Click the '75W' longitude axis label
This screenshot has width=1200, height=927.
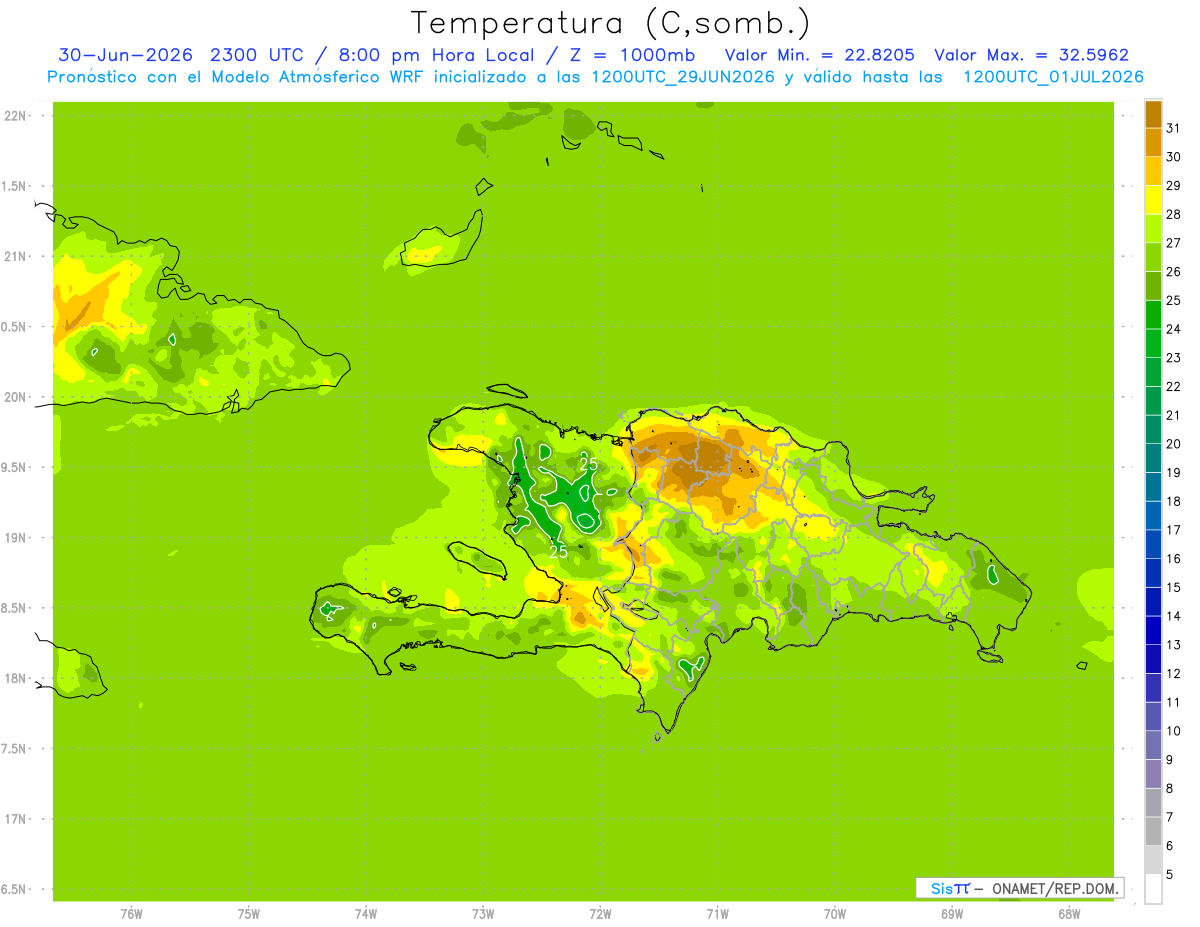pyautogui.click(x=249, y=914)
